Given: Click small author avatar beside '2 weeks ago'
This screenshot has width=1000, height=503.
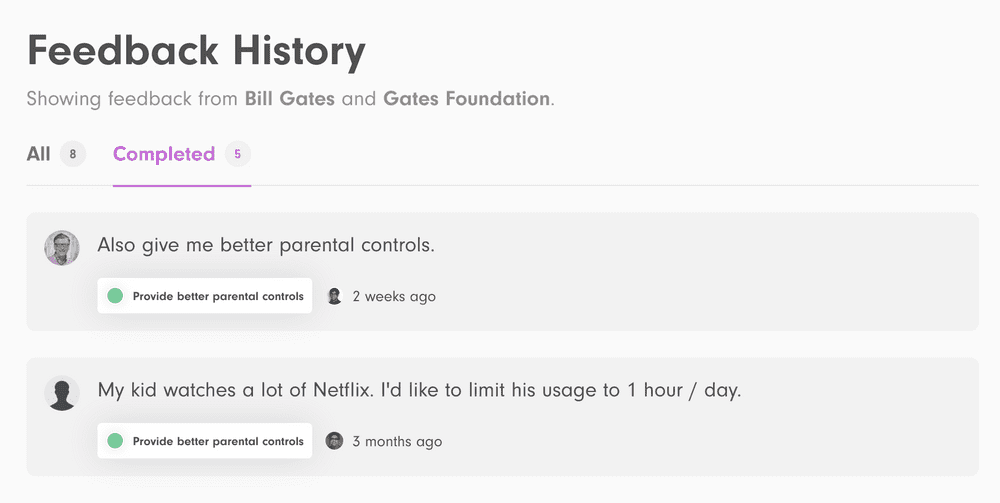Looking at the screenshot, I should coord(335,296).
